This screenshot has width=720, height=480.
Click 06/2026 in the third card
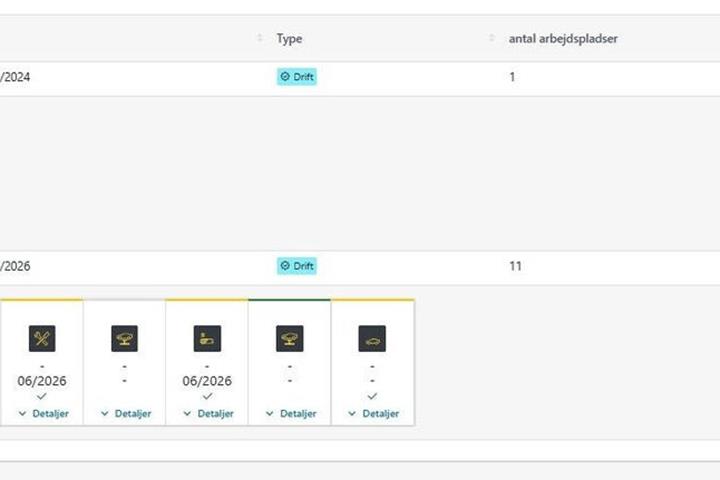coord(207,381)
